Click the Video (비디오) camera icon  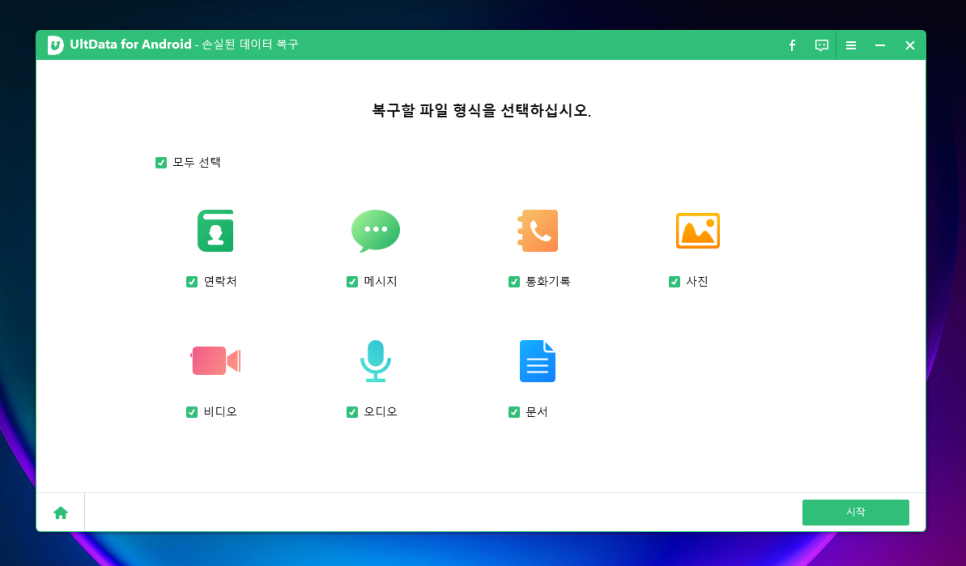[x=215, y=361]
